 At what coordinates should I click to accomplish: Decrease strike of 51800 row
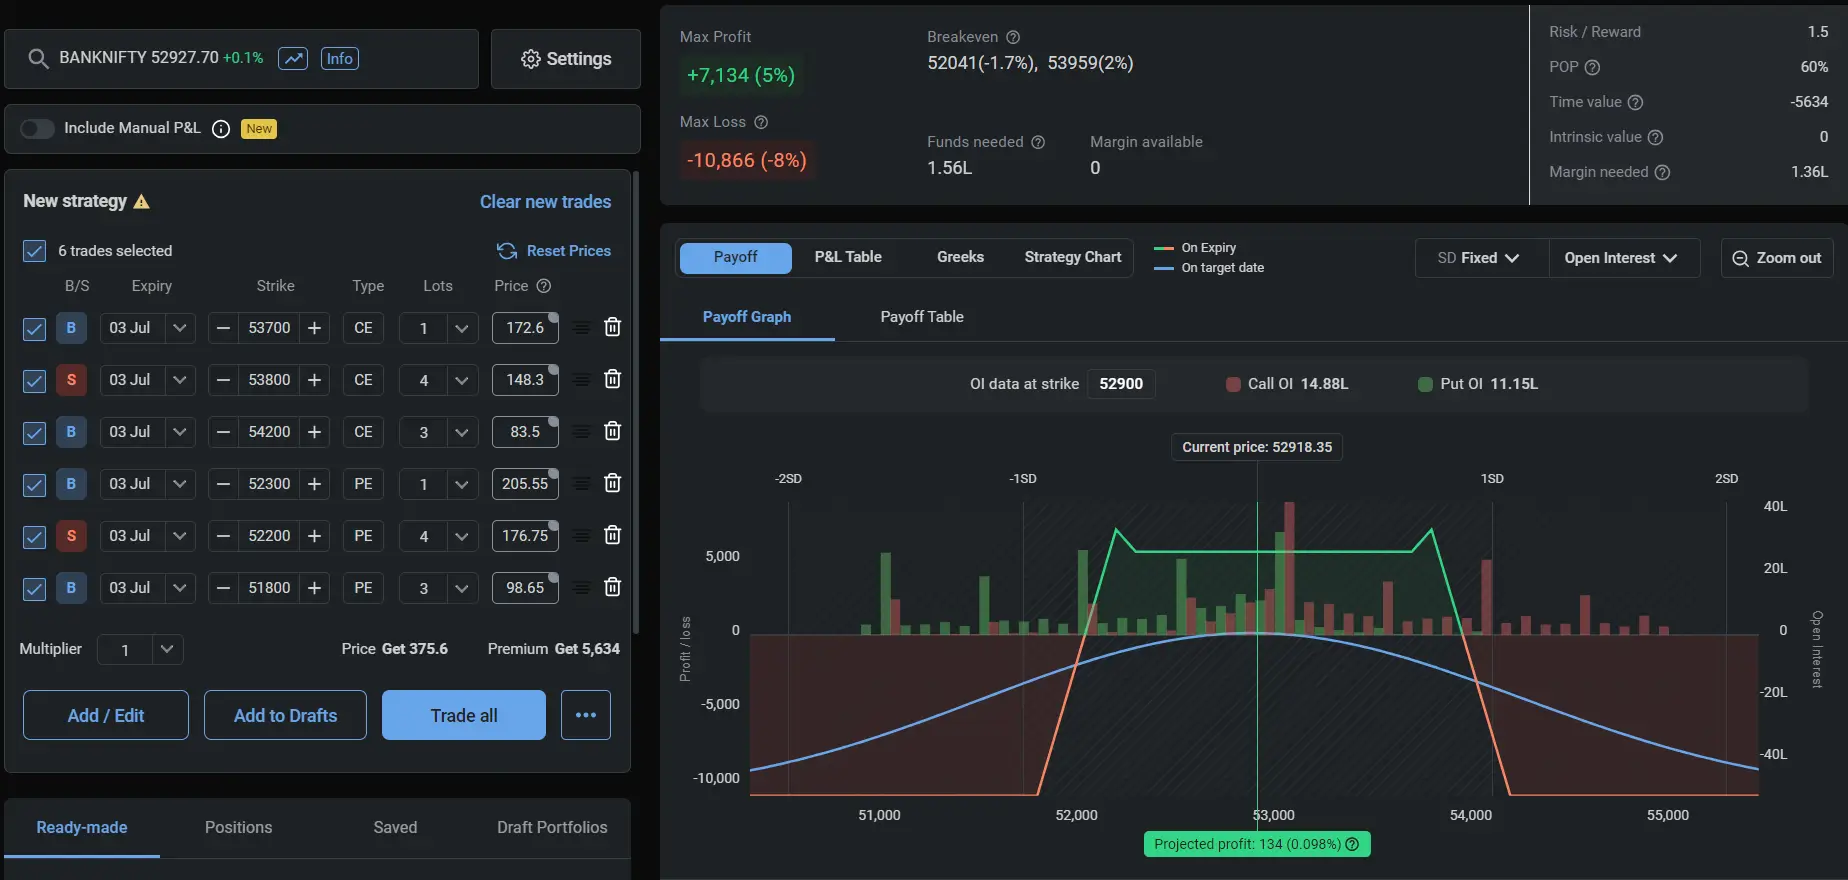[x=223, y=588]
